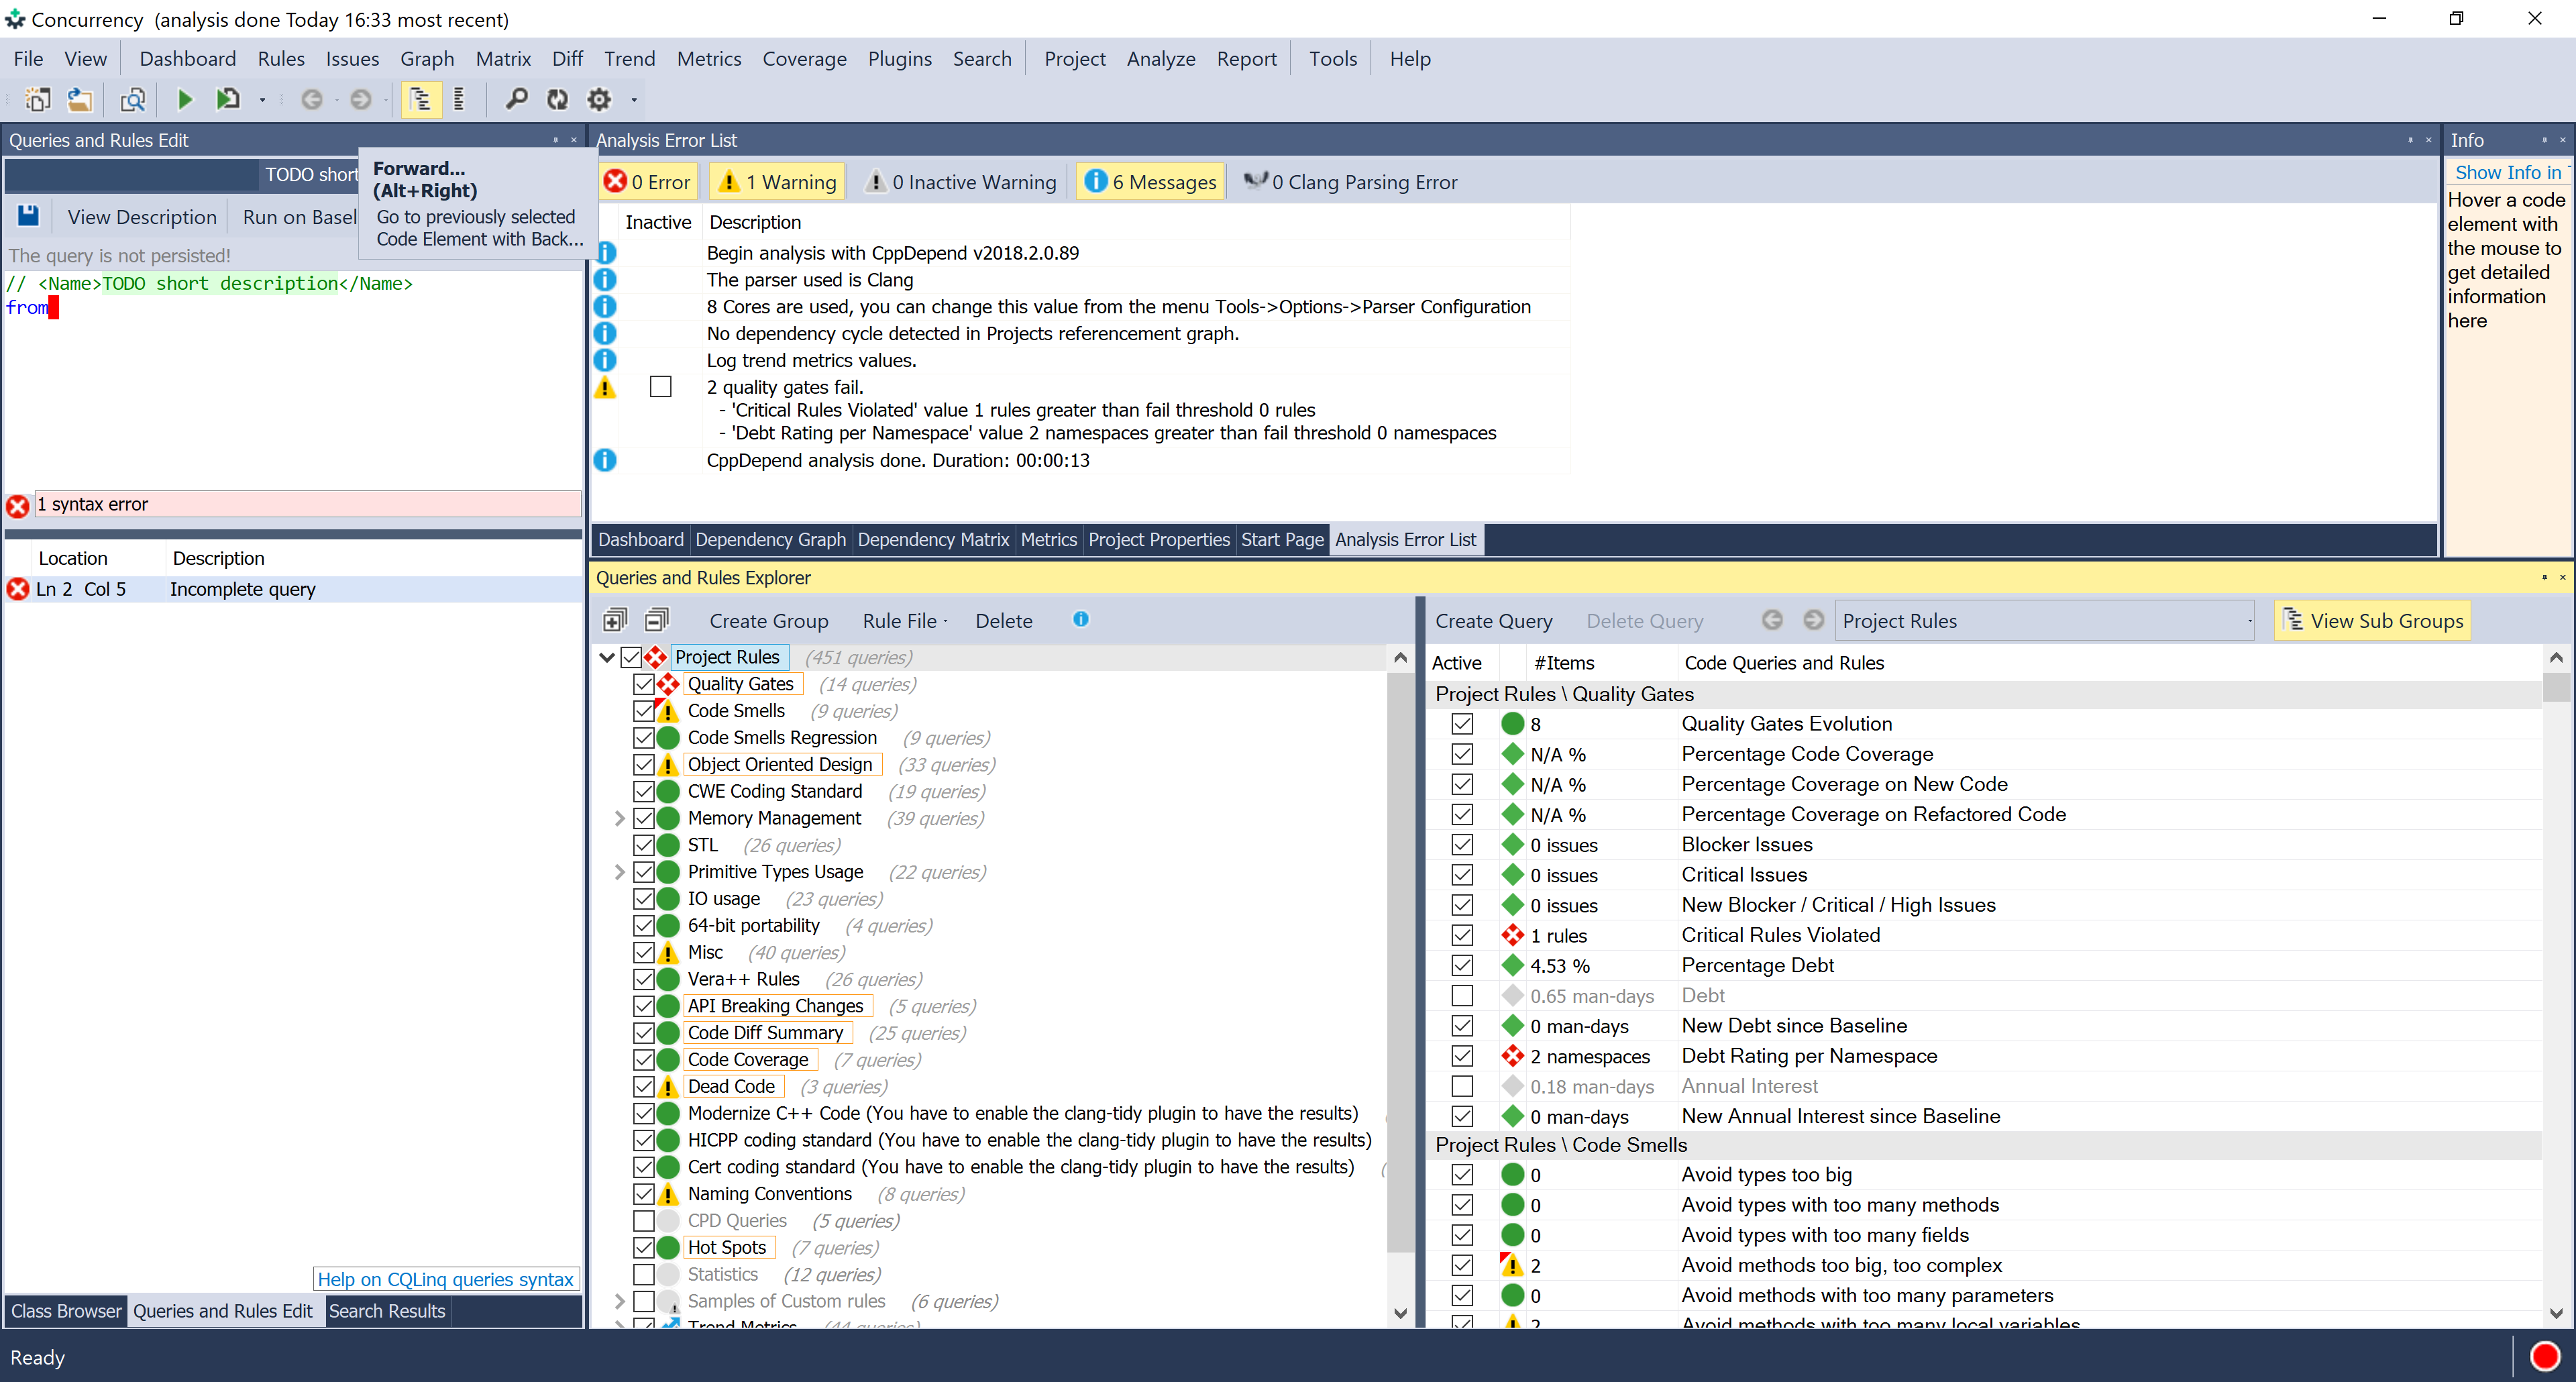2576x1382 pixels.
Task: Click the grayed Back arrow in the toolbar
Action: click(x=312, y=99)
